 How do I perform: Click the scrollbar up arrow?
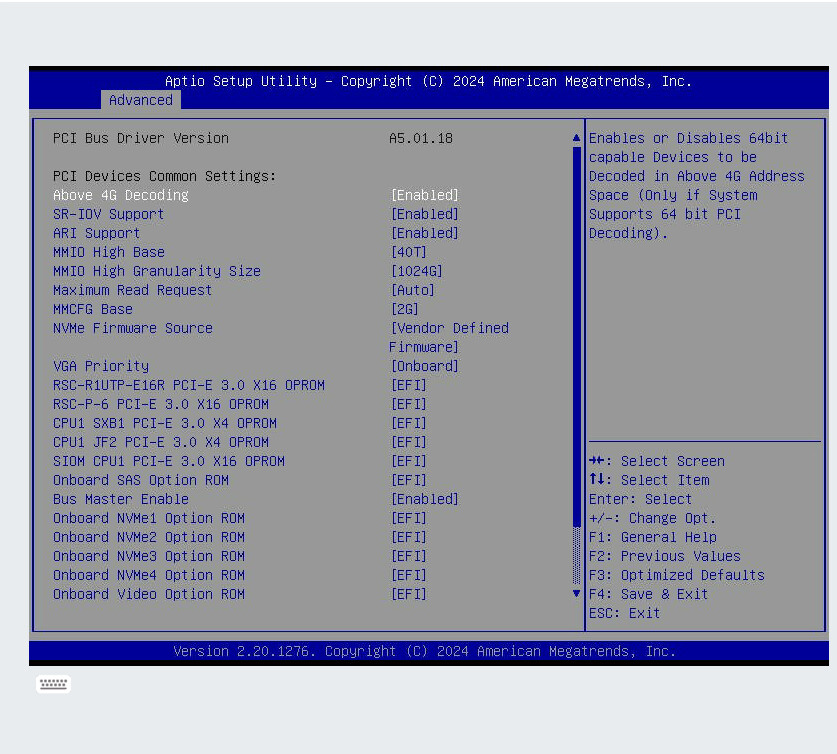pyautogui.click(x=576, y=137)
